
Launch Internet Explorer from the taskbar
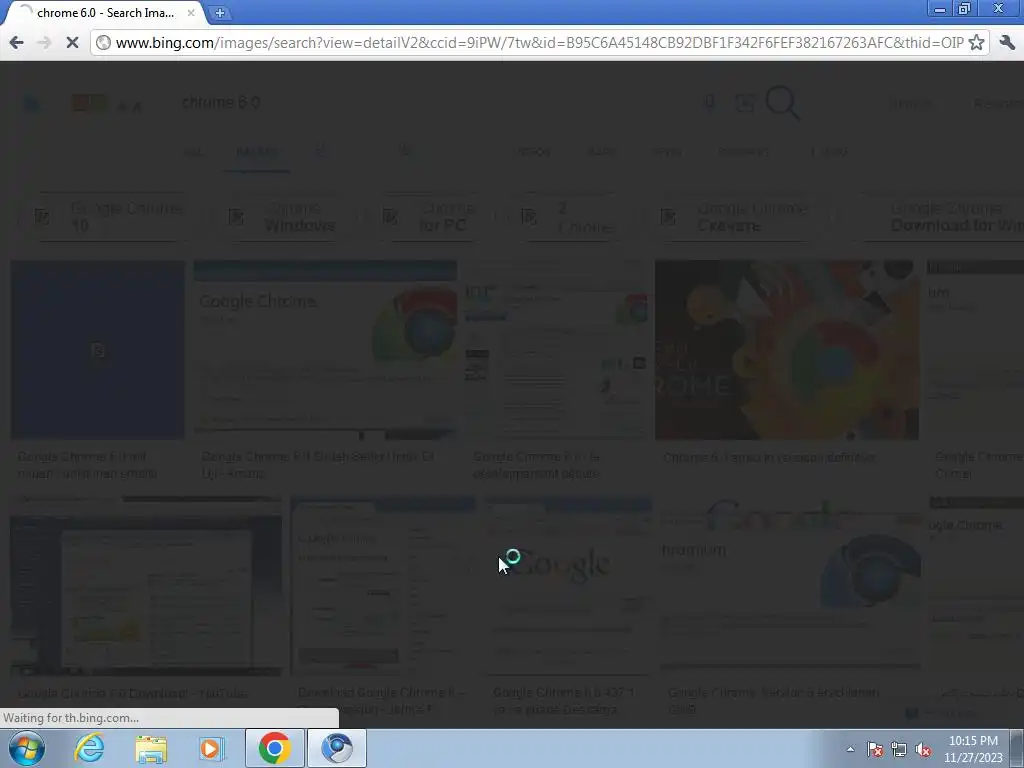(89, 748)
